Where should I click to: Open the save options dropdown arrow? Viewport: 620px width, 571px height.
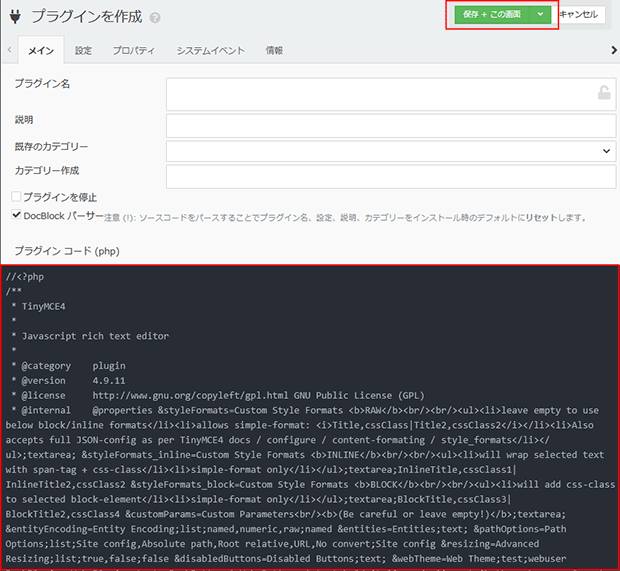coord(540,15)
